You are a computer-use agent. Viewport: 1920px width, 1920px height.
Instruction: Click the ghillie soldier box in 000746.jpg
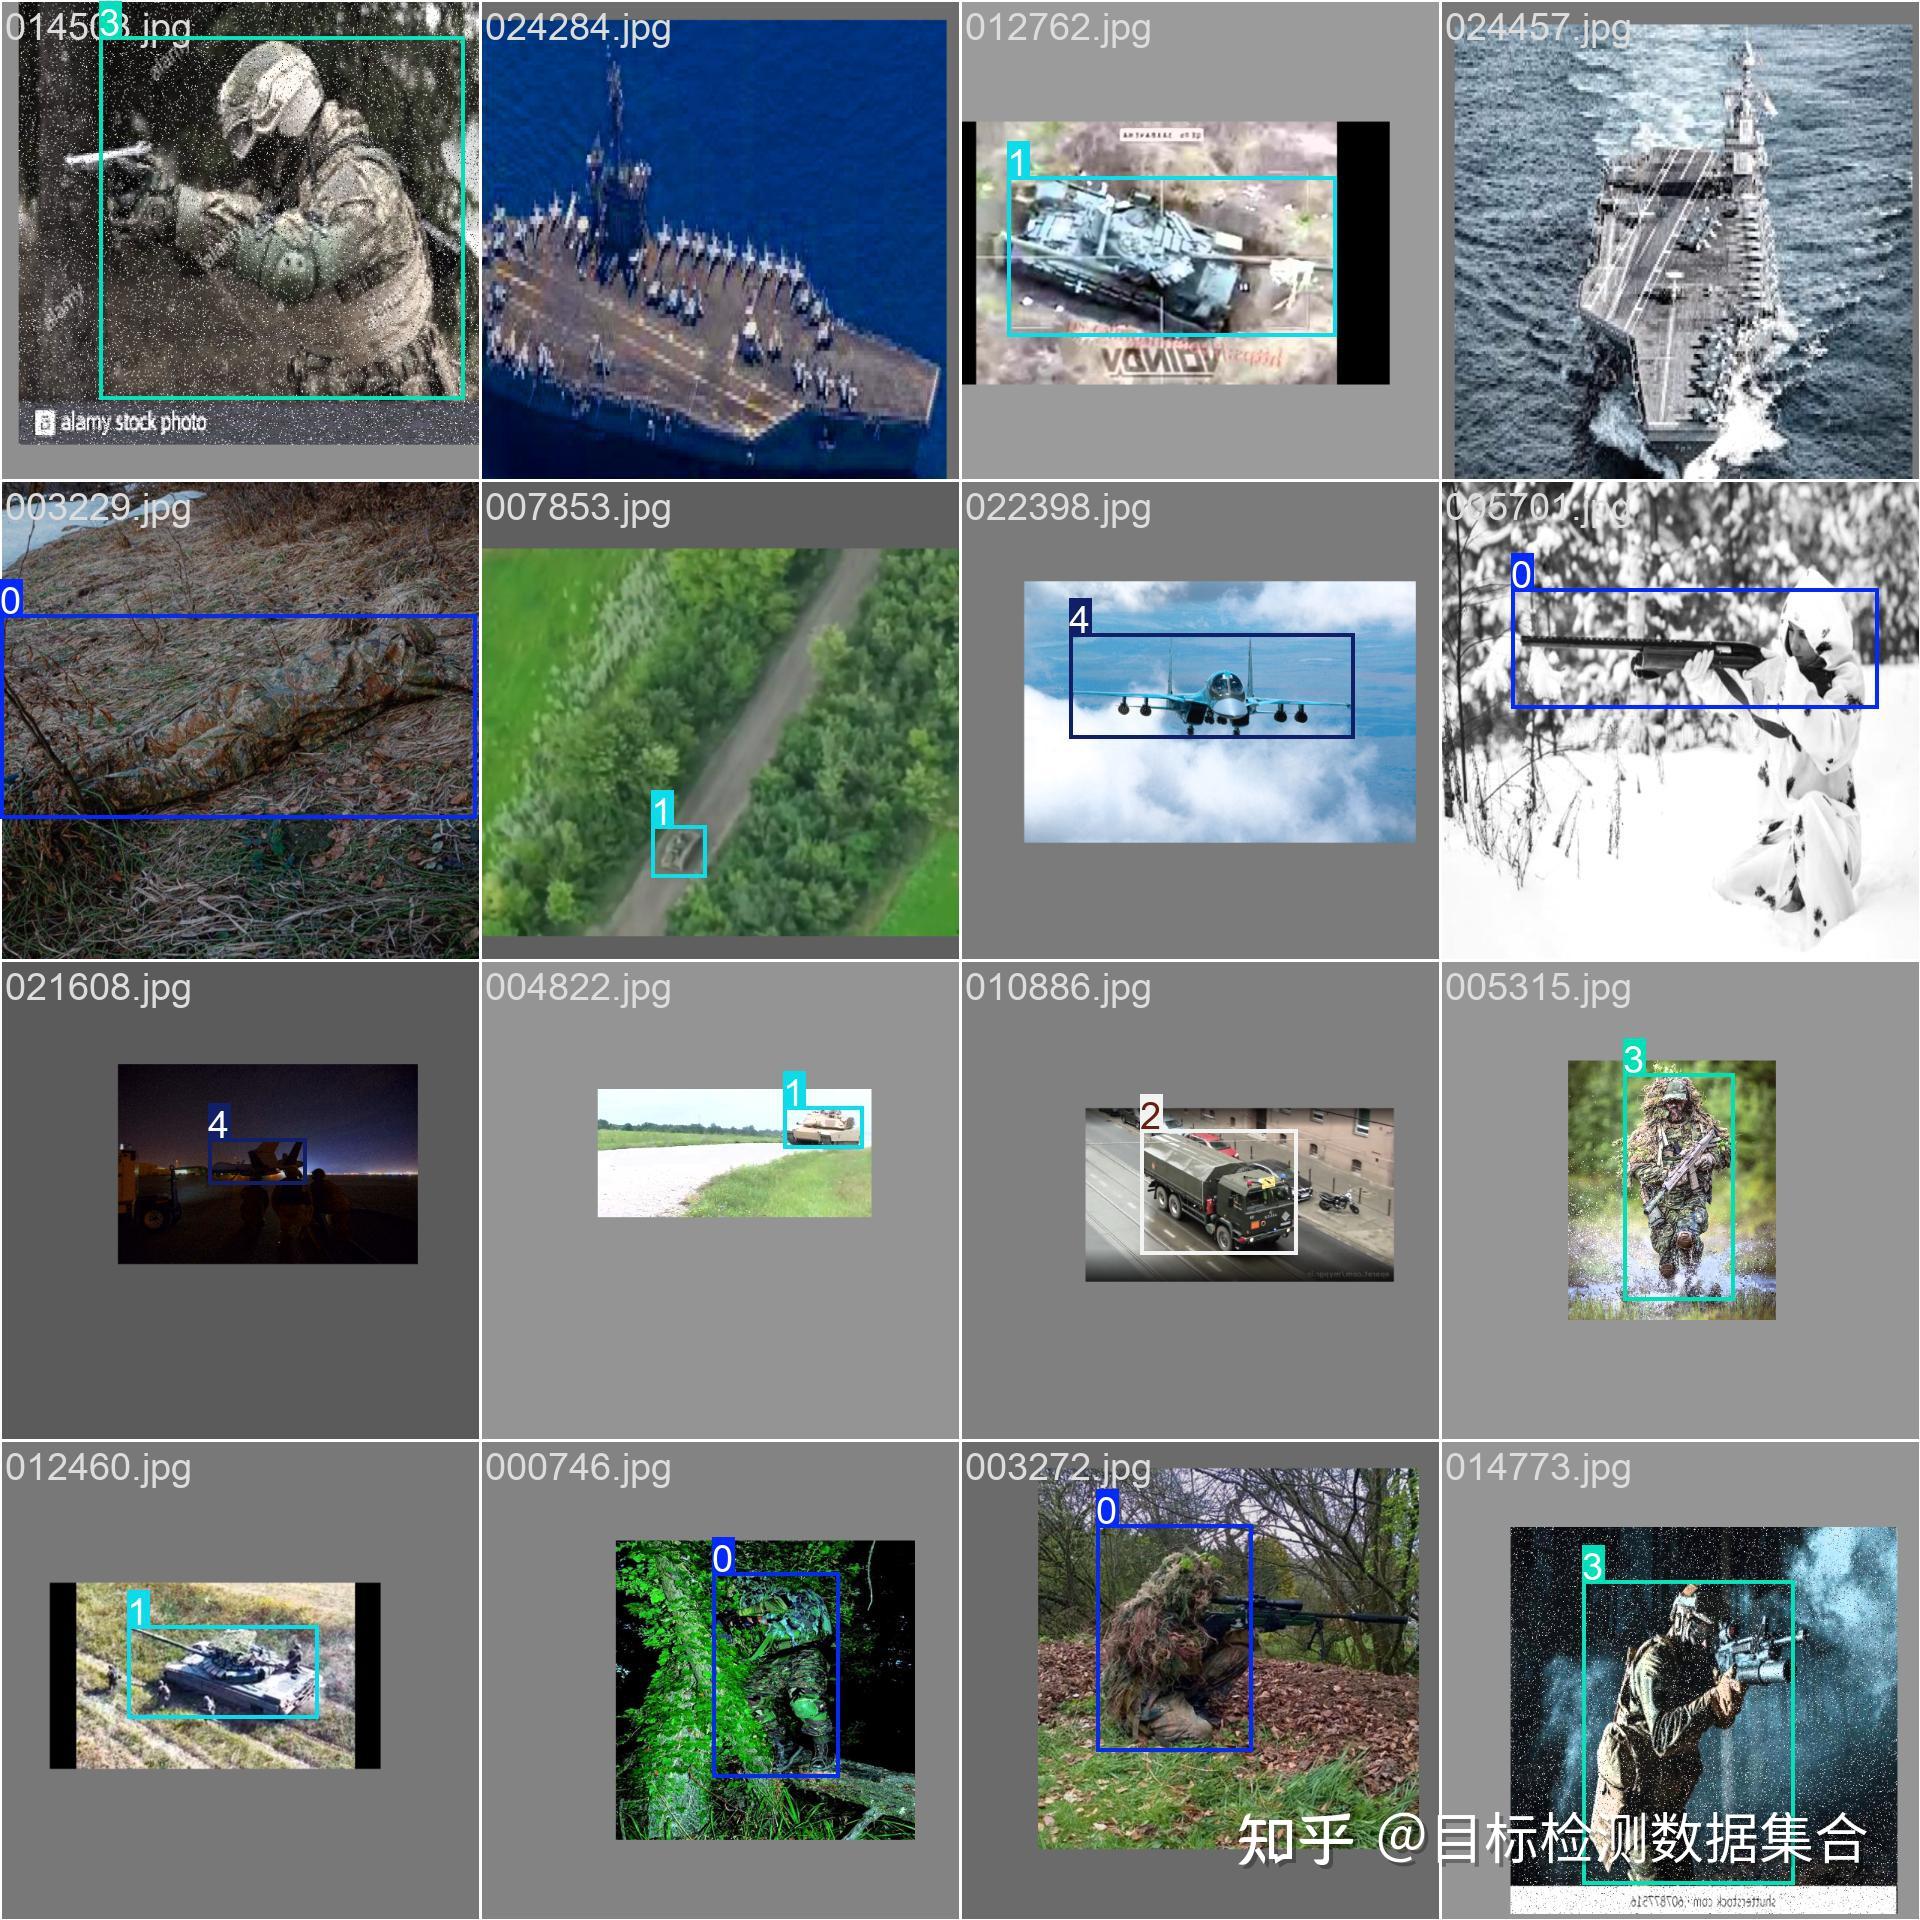776,1674
